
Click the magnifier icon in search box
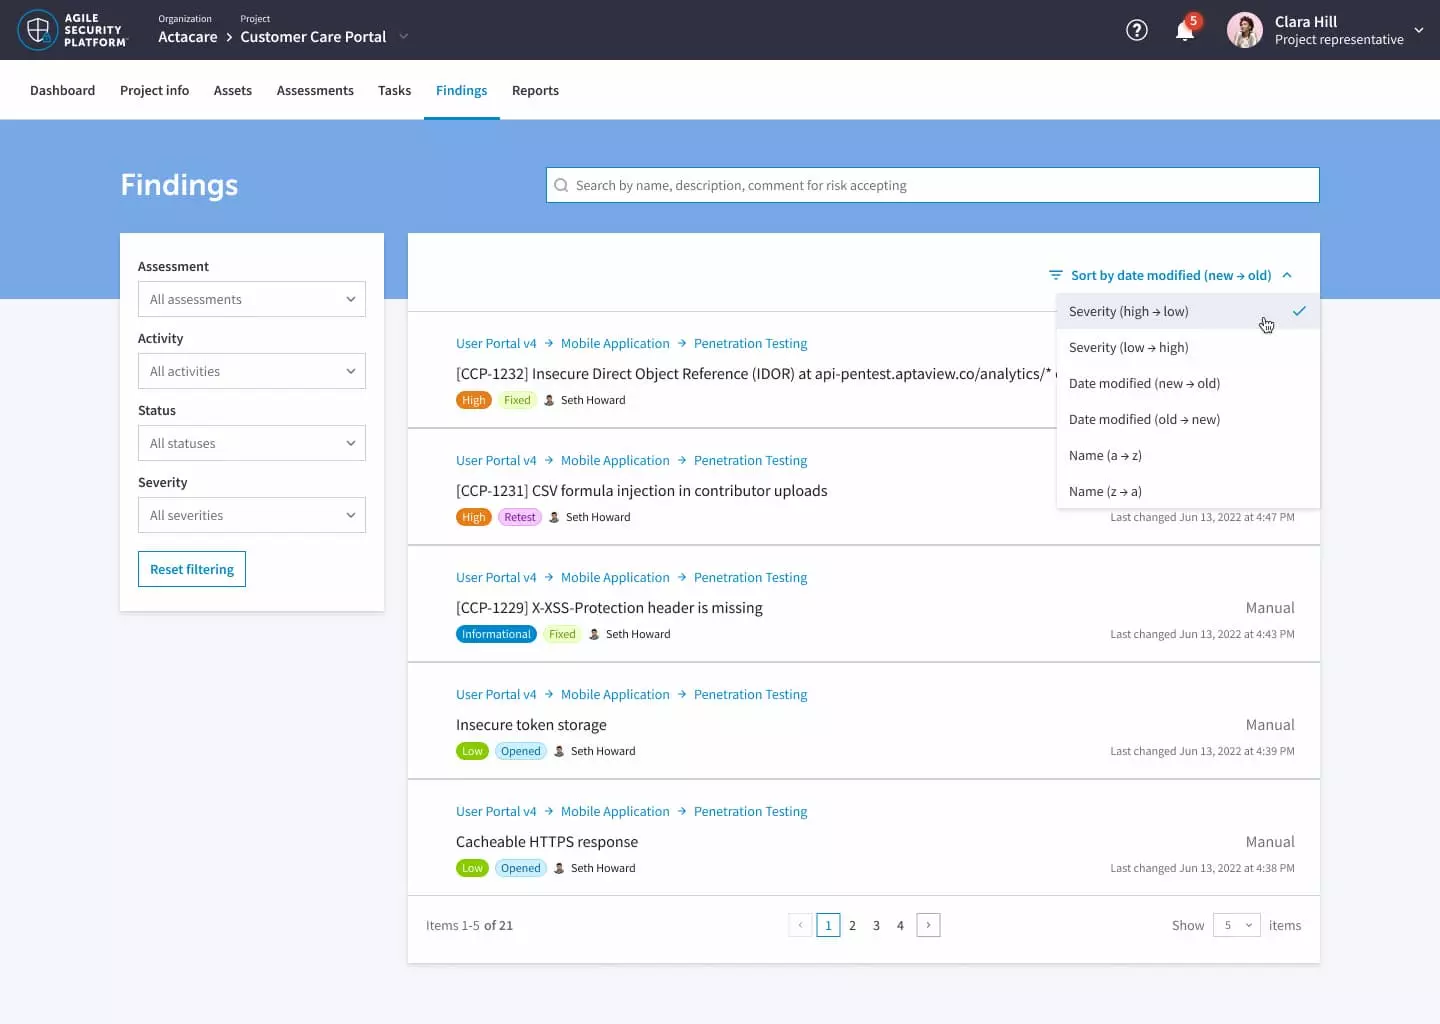click(561, 185)
